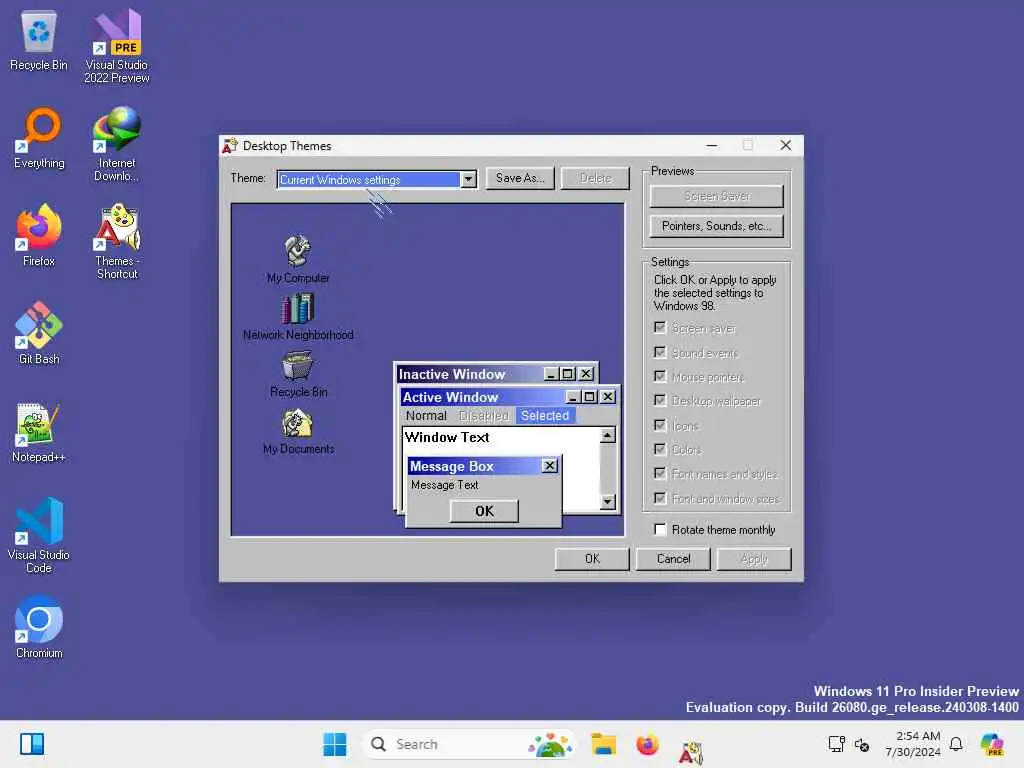Screen dimensions: 1024x768
Task: Toggle Font names and styles checkbox
Action: coord(660,474)
